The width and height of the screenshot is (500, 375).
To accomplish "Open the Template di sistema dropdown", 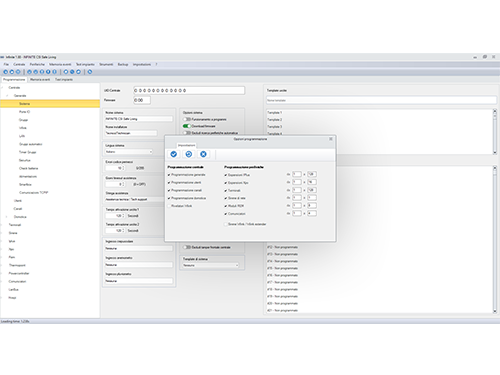I will (x=211, y=265).
